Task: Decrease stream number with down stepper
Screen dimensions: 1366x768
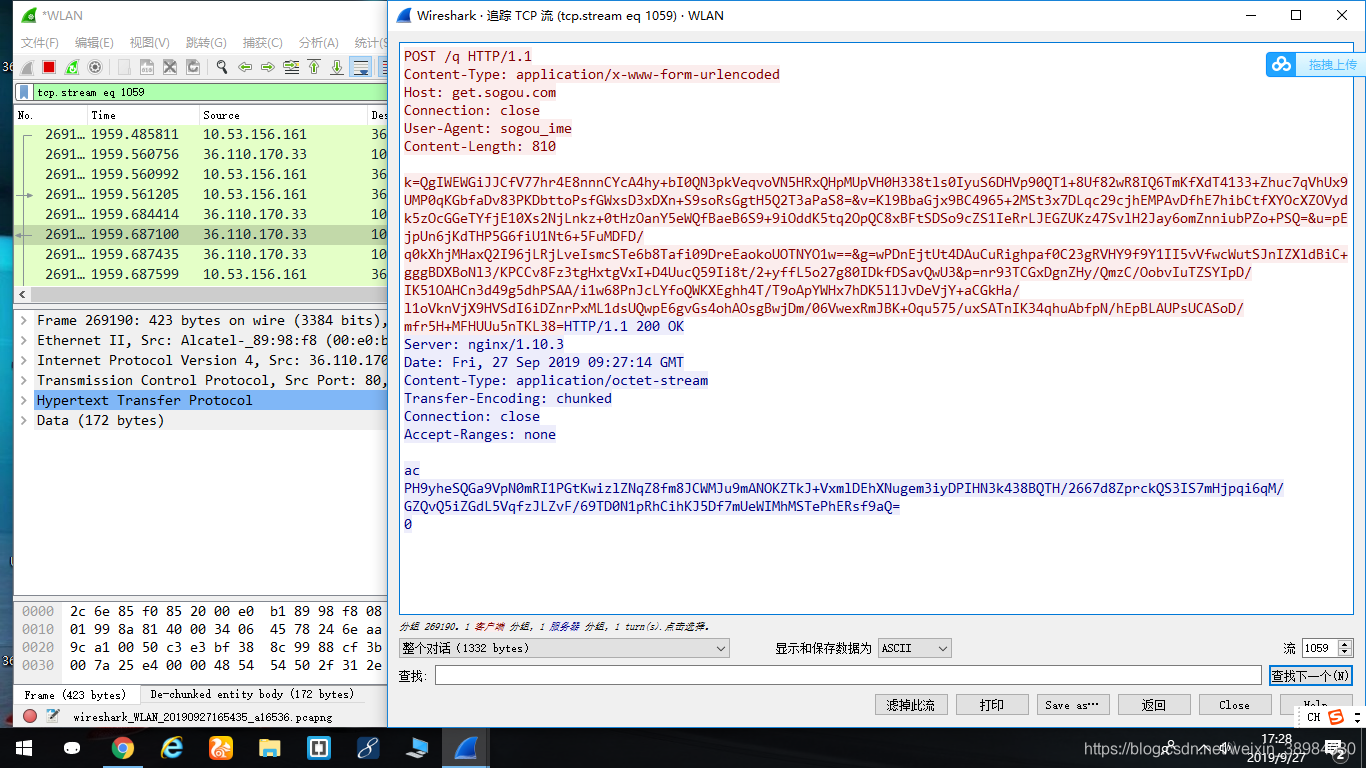Action: (x=1345, y=653)
